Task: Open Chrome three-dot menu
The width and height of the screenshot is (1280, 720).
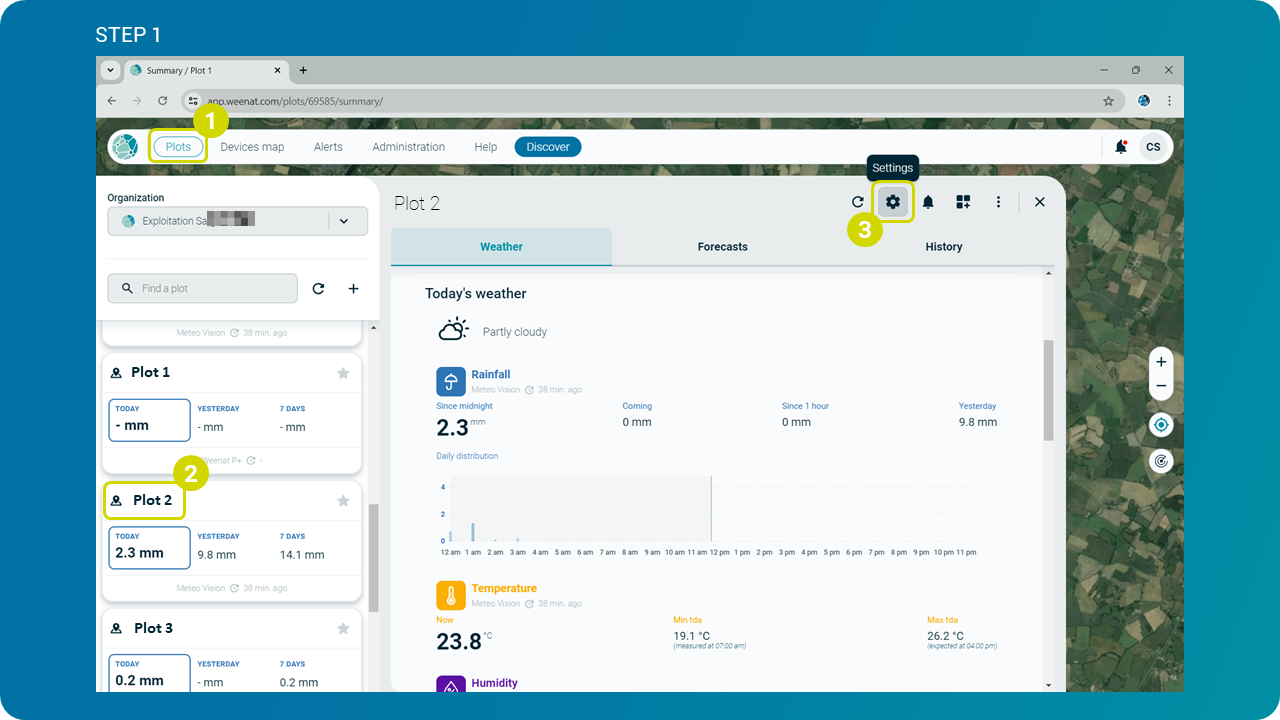Action: click(x=1169, y=101)
